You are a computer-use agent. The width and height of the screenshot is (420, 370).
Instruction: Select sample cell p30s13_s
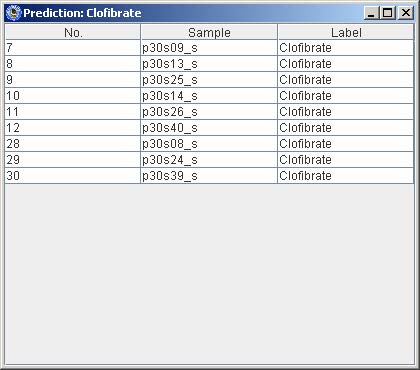tap(209, 64)
